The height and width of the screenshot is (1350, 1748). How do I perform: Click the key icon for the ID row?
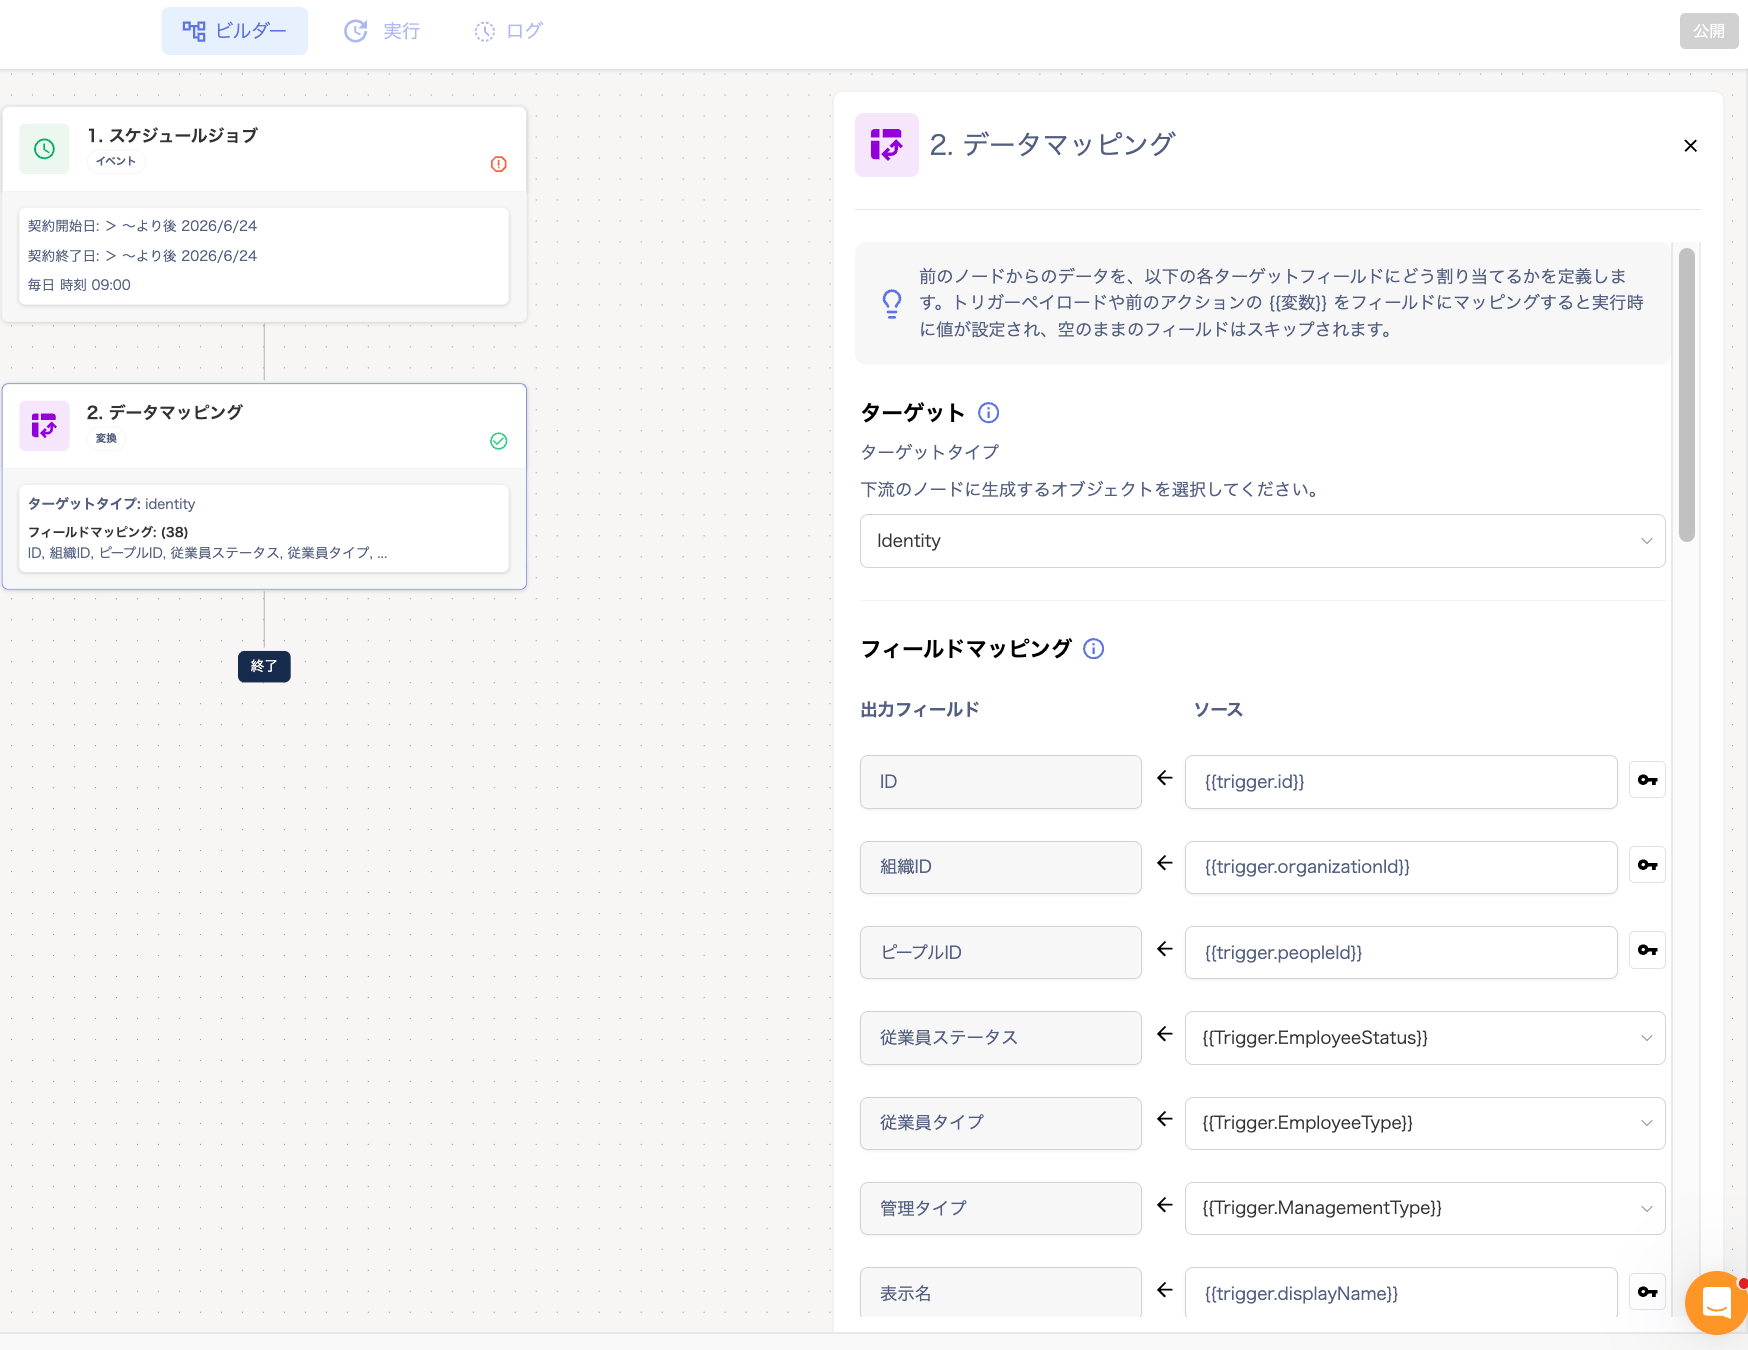point(1647,780)
